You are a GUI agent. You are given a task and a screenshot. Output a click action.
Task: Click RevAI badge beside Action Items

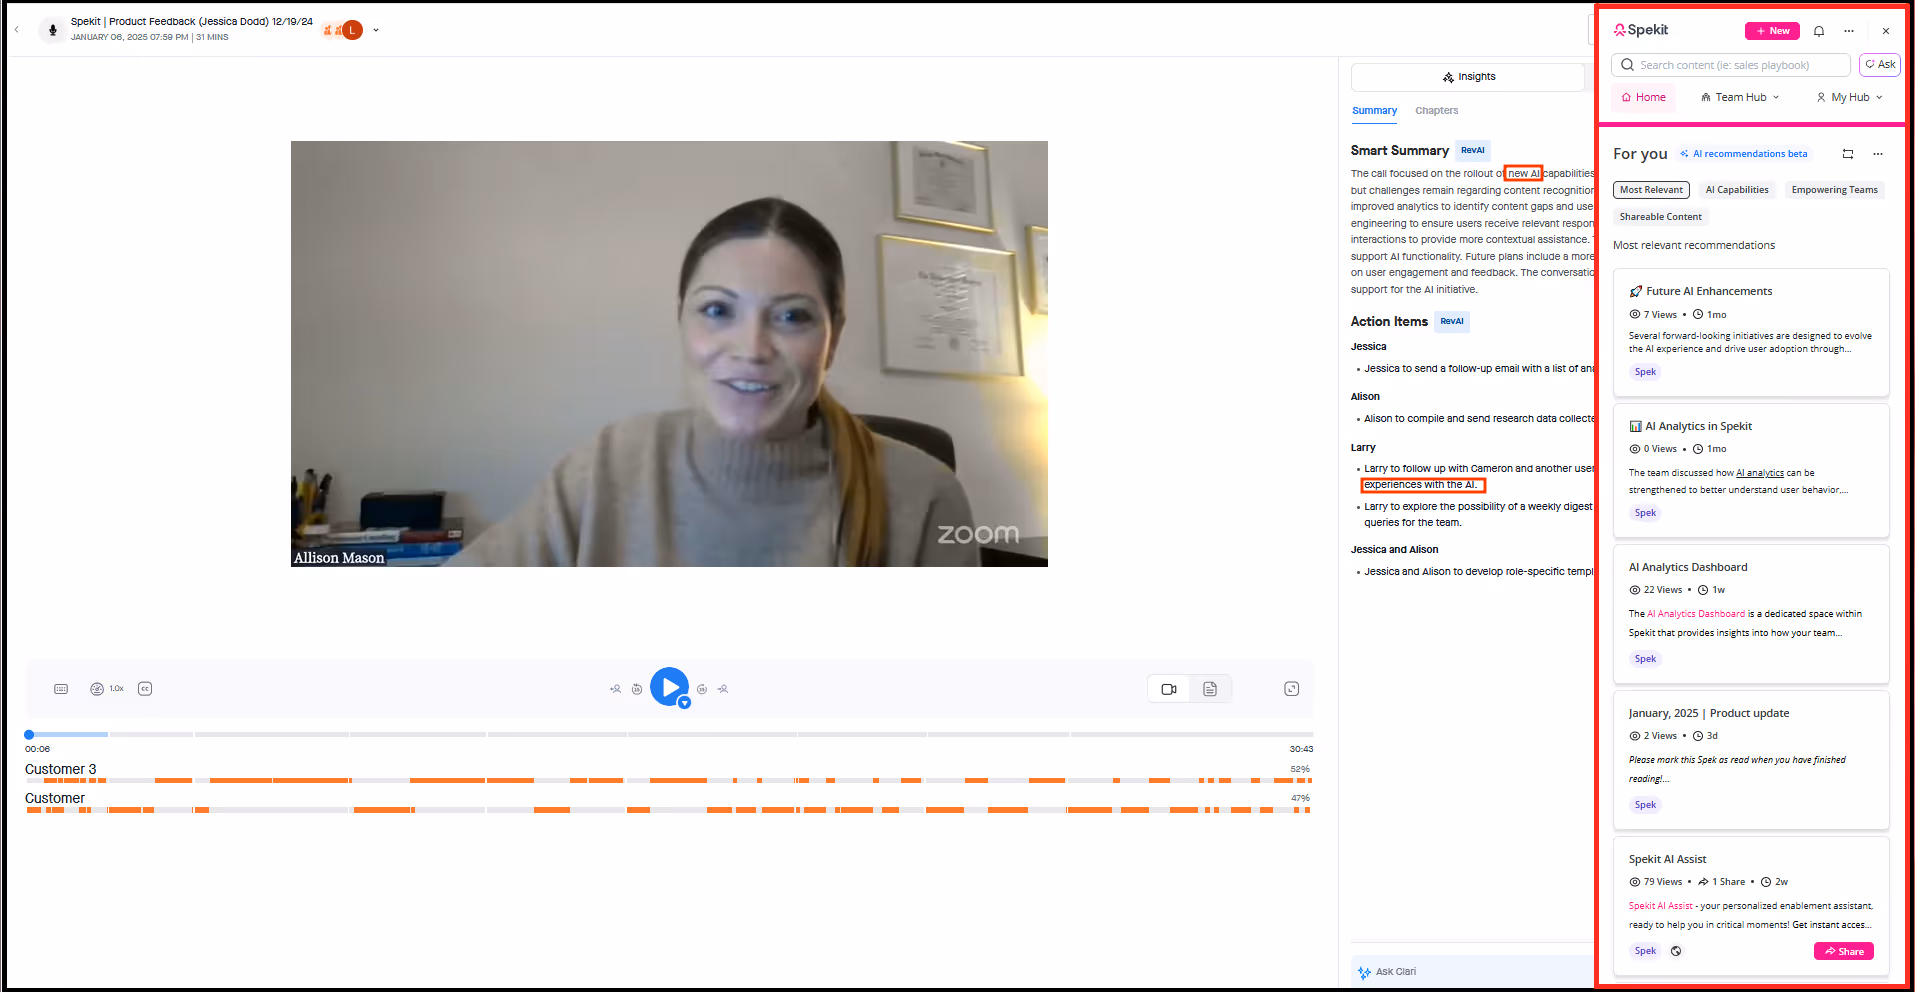coord(1452,321)
